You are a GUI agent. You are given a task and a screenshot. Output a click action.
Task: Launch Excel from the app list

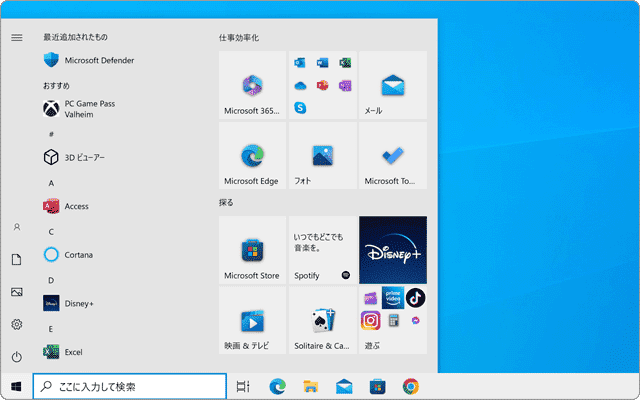point(63,352)
